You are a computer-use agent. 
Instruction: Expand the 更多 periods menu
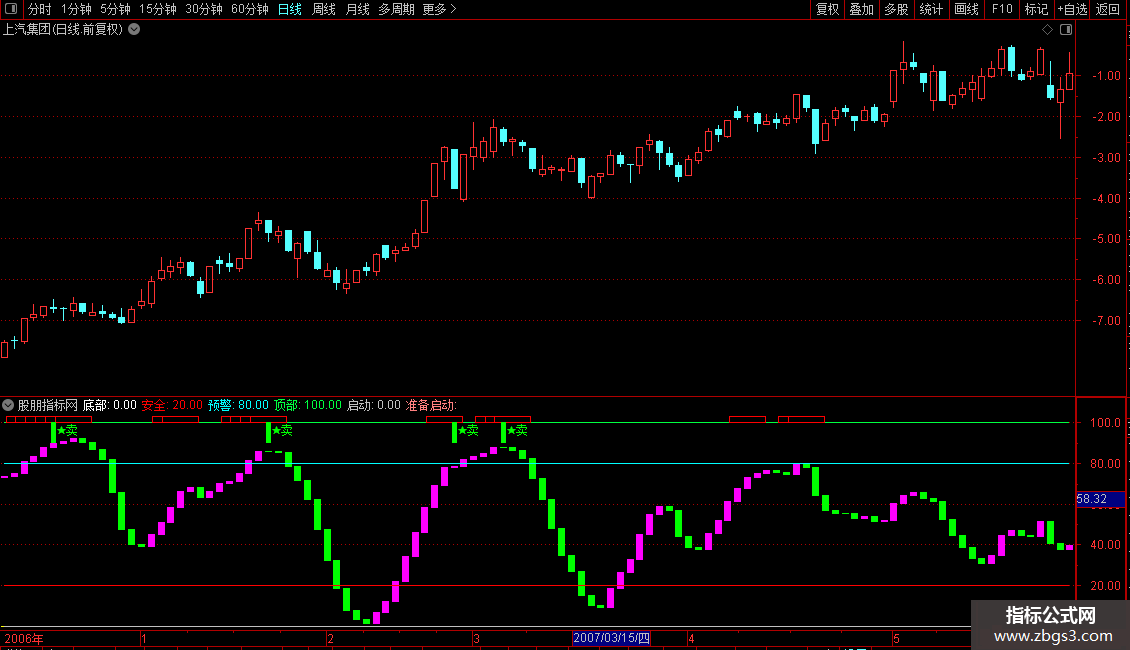440,9
